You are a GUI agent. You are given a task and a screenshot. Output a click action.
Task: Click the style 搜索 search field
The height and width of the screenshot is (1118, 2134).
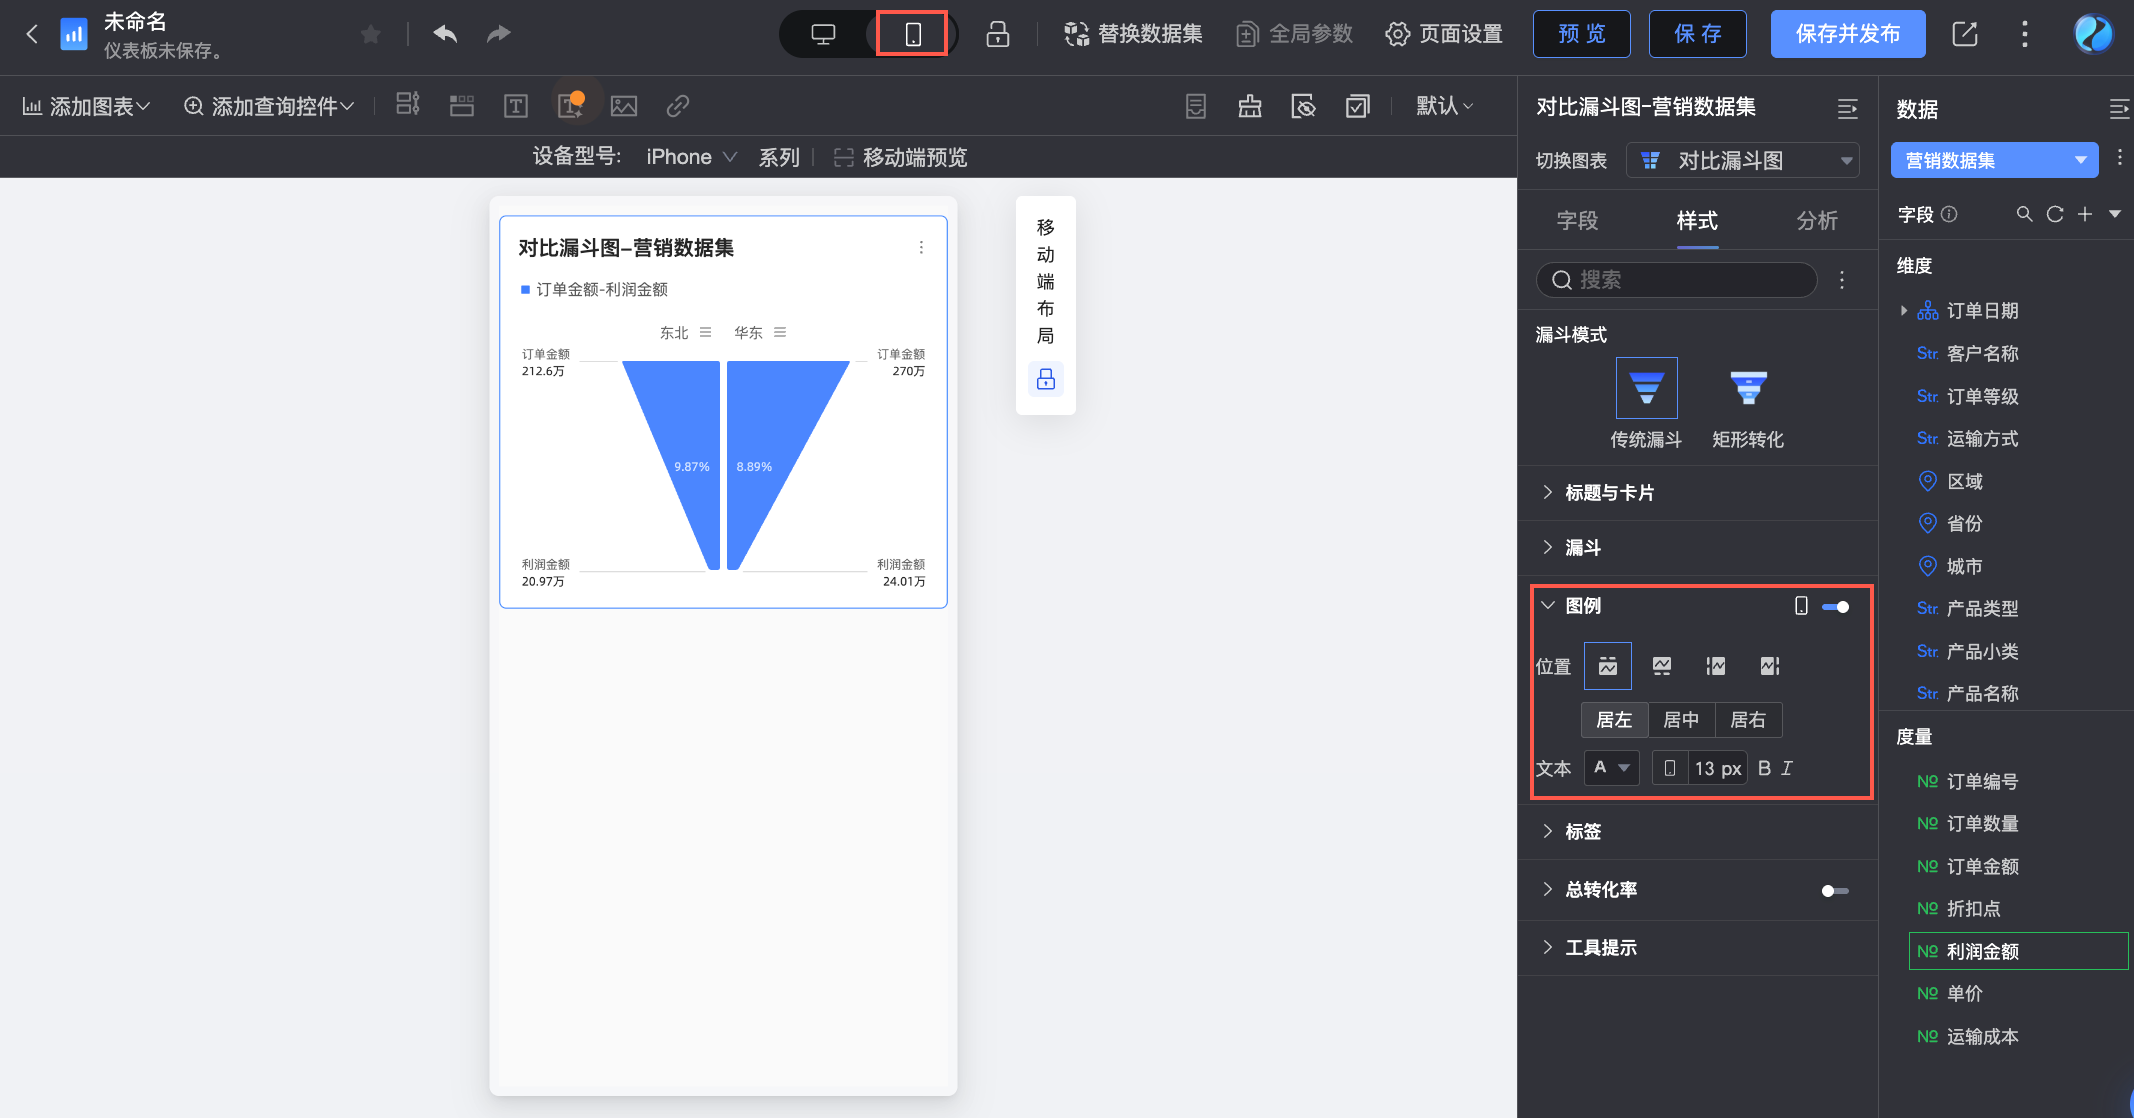coord(1677,280)
